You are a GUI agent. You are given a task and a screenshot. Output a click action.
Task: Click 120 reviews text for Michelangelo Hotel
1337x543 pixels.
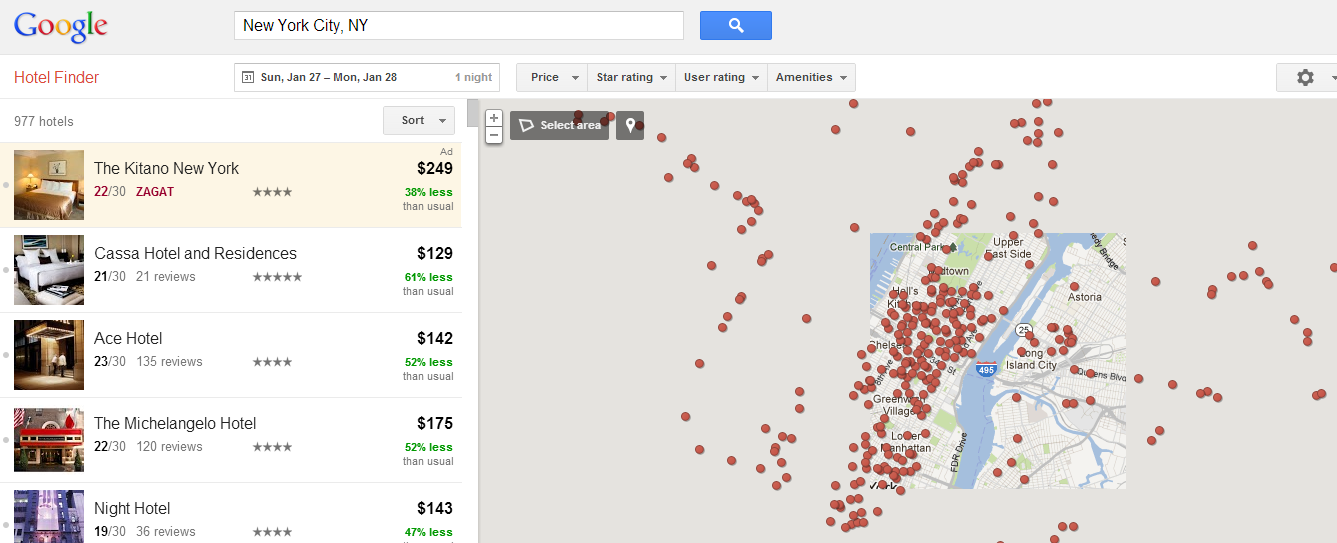(x=169, y=447)
